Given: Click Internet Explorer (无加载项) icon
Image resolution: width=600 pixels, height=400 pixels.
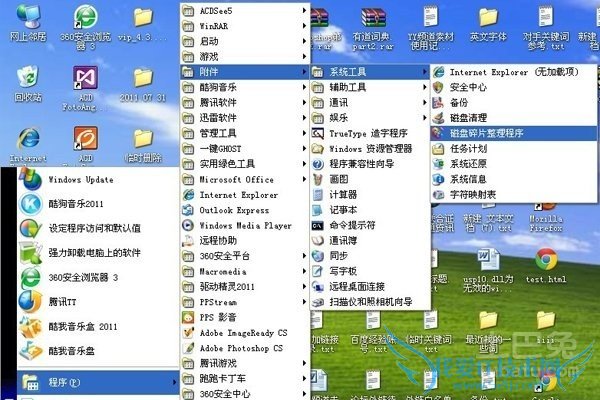Looking at the screenshot, I should coord(438,72).
